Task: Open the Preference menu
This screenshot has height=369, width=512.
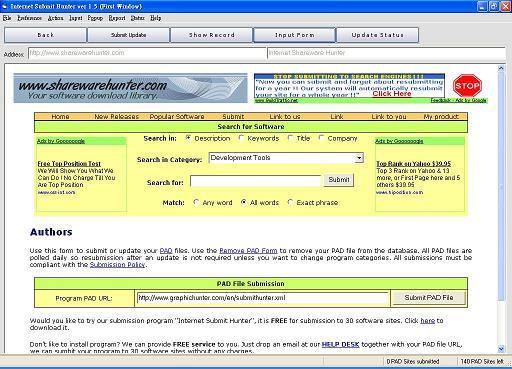Action: tap(29, 18)
